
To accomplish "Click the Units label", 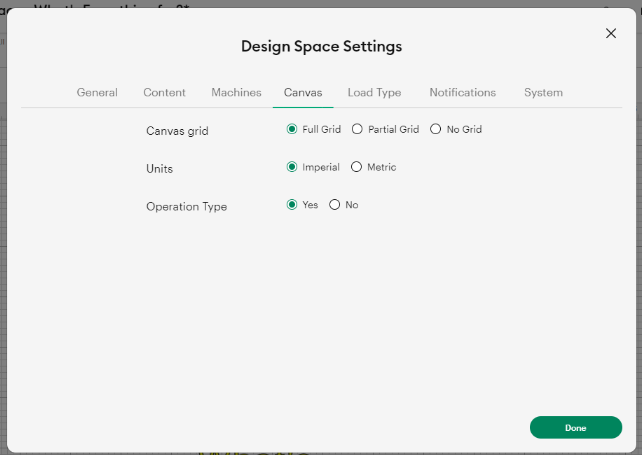I will 159,169.
